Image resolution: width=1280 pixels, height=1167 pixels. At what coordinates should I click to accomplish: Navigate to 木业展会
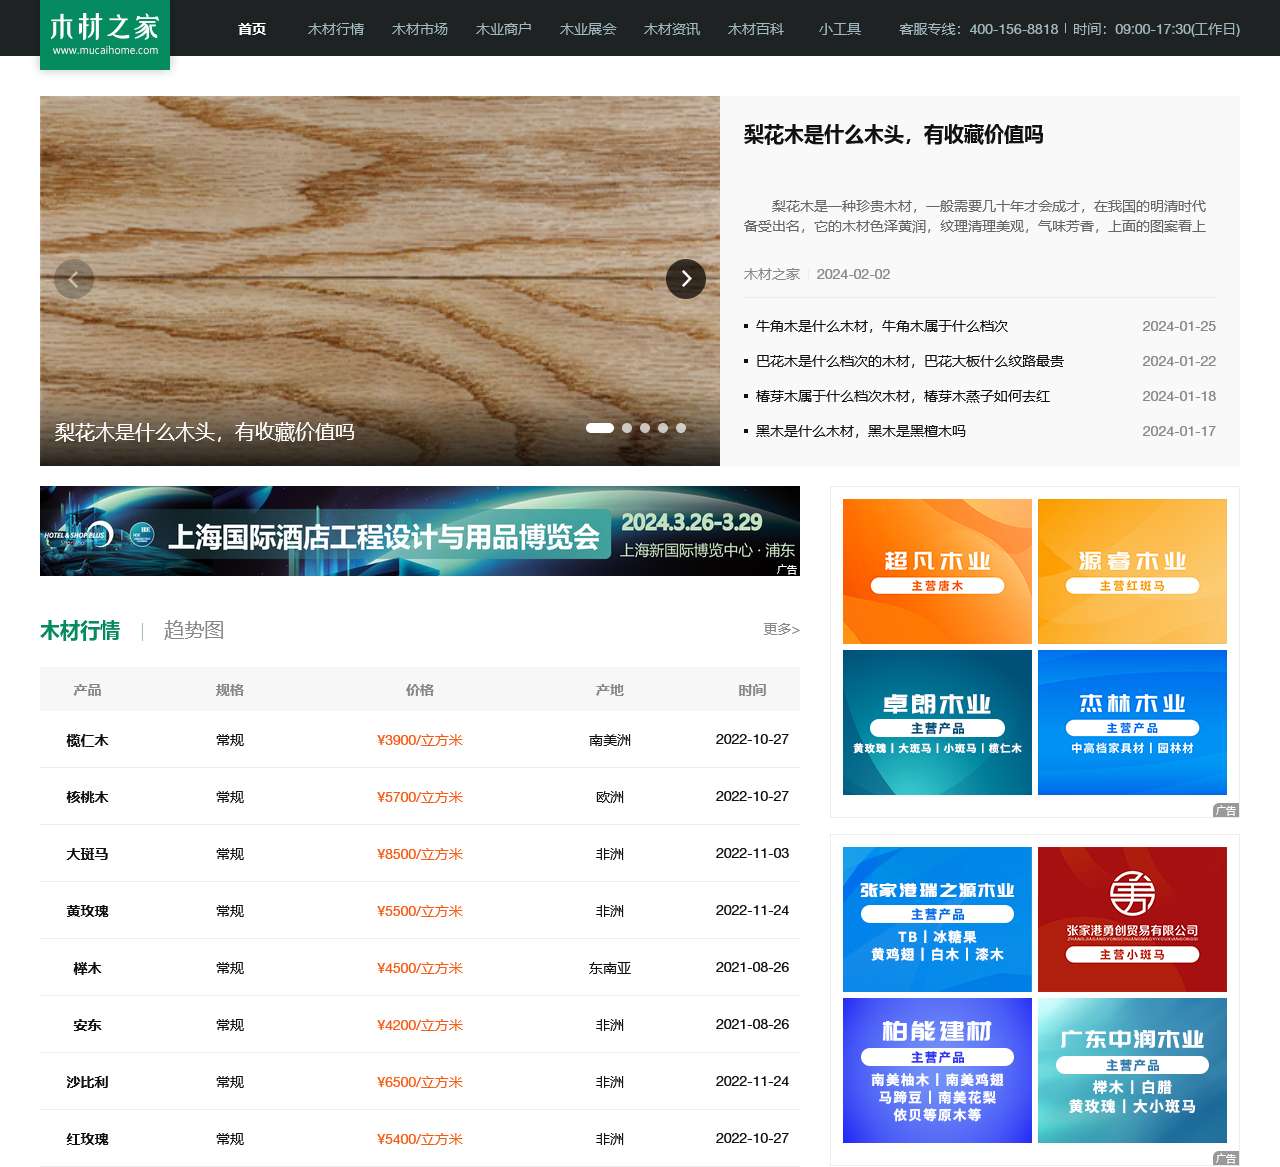[x=588, y=29]
